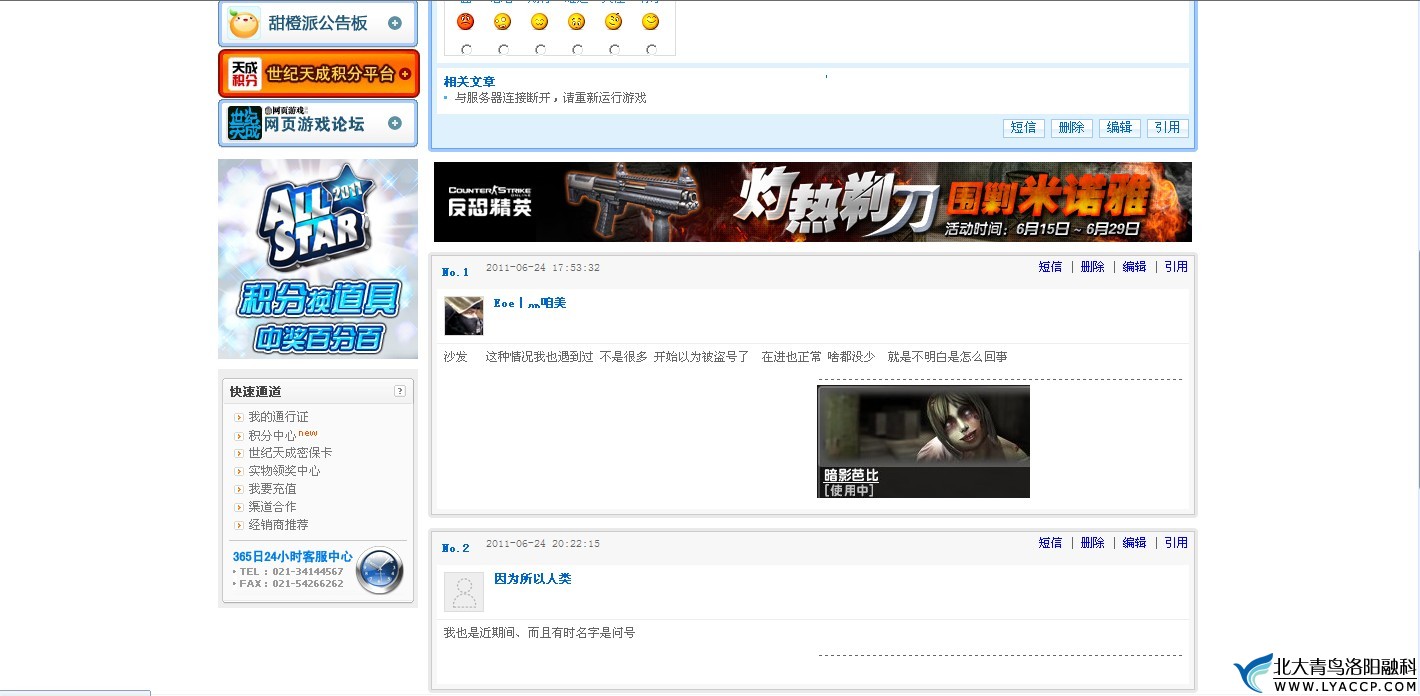Click 删除 link on reply No.2

[1092, 543]
